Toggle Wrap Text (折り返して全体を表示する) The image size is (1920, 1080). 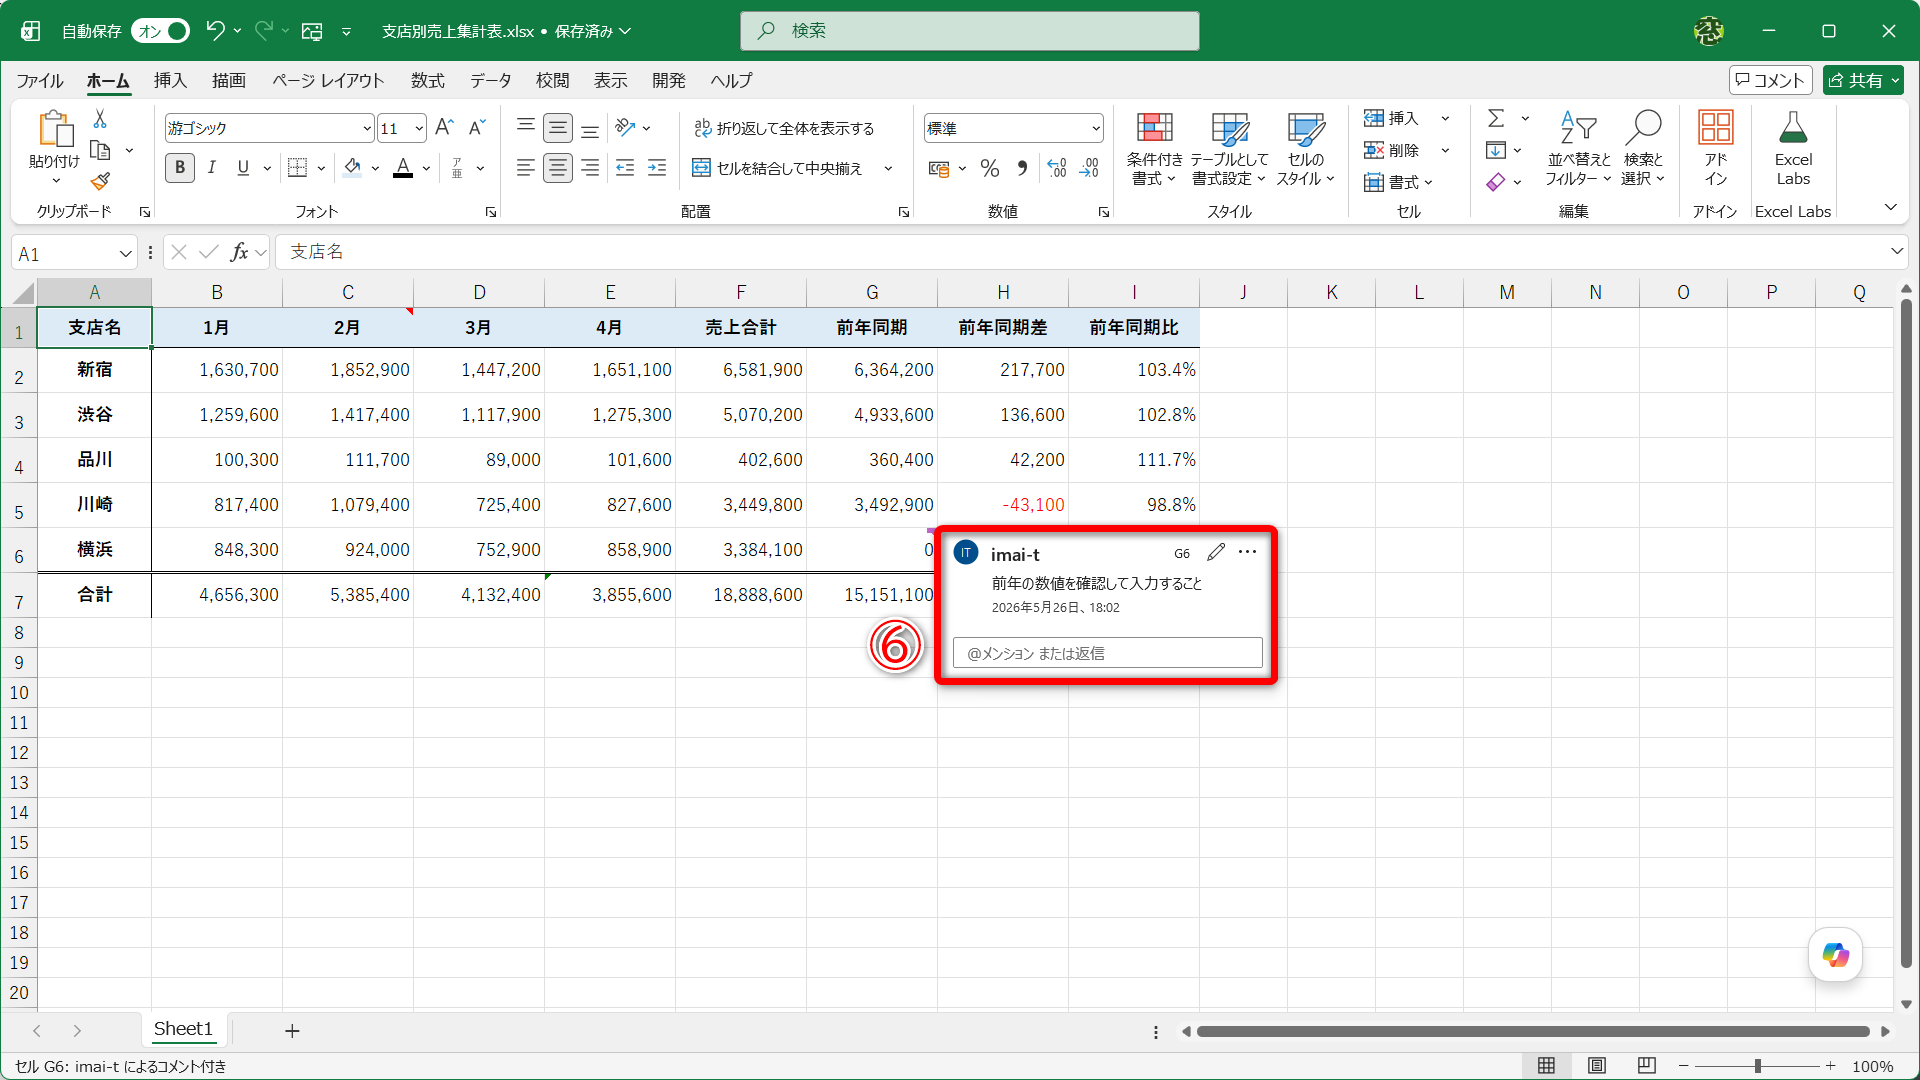[x=784, y=128]
